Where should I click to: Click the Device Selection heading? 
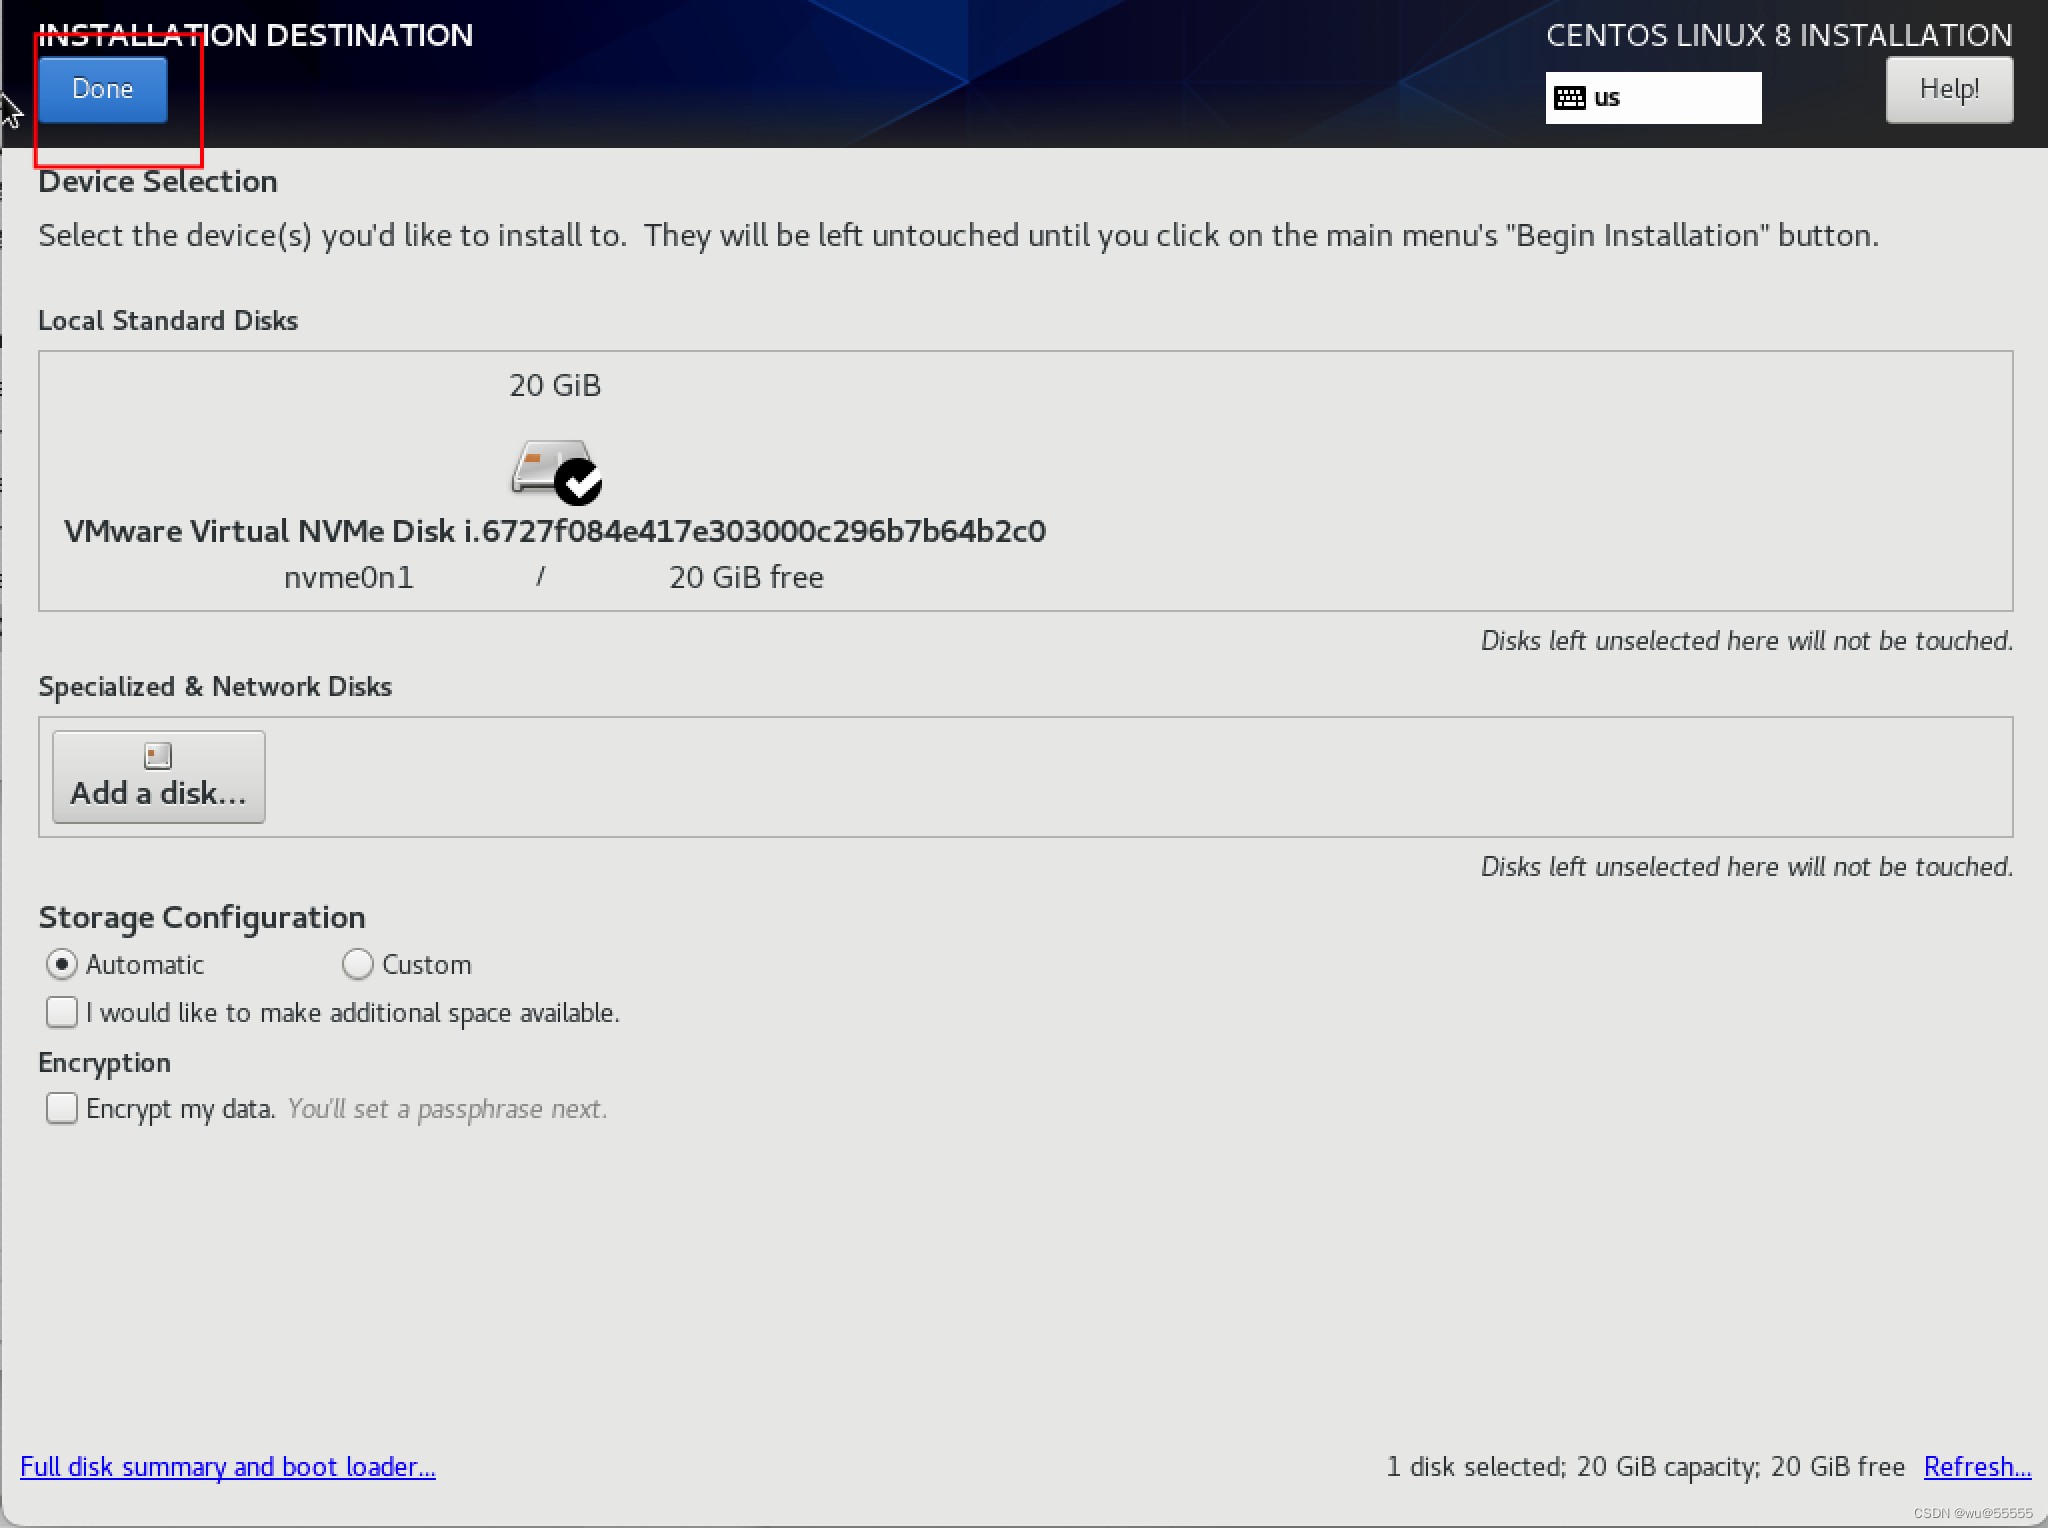pos(158,181)
